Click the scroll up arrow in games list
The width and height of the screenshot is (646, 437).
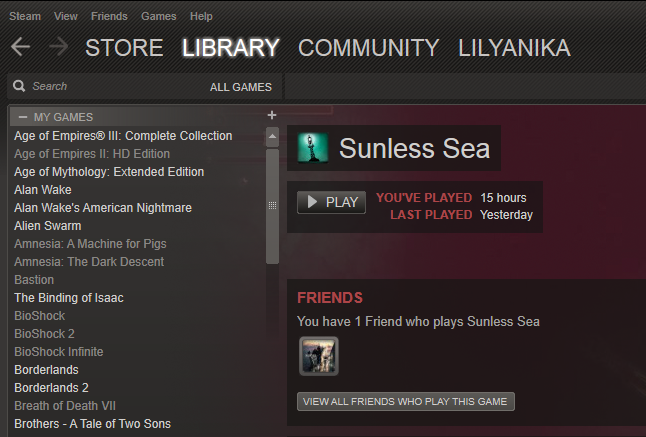coord(272,137)
